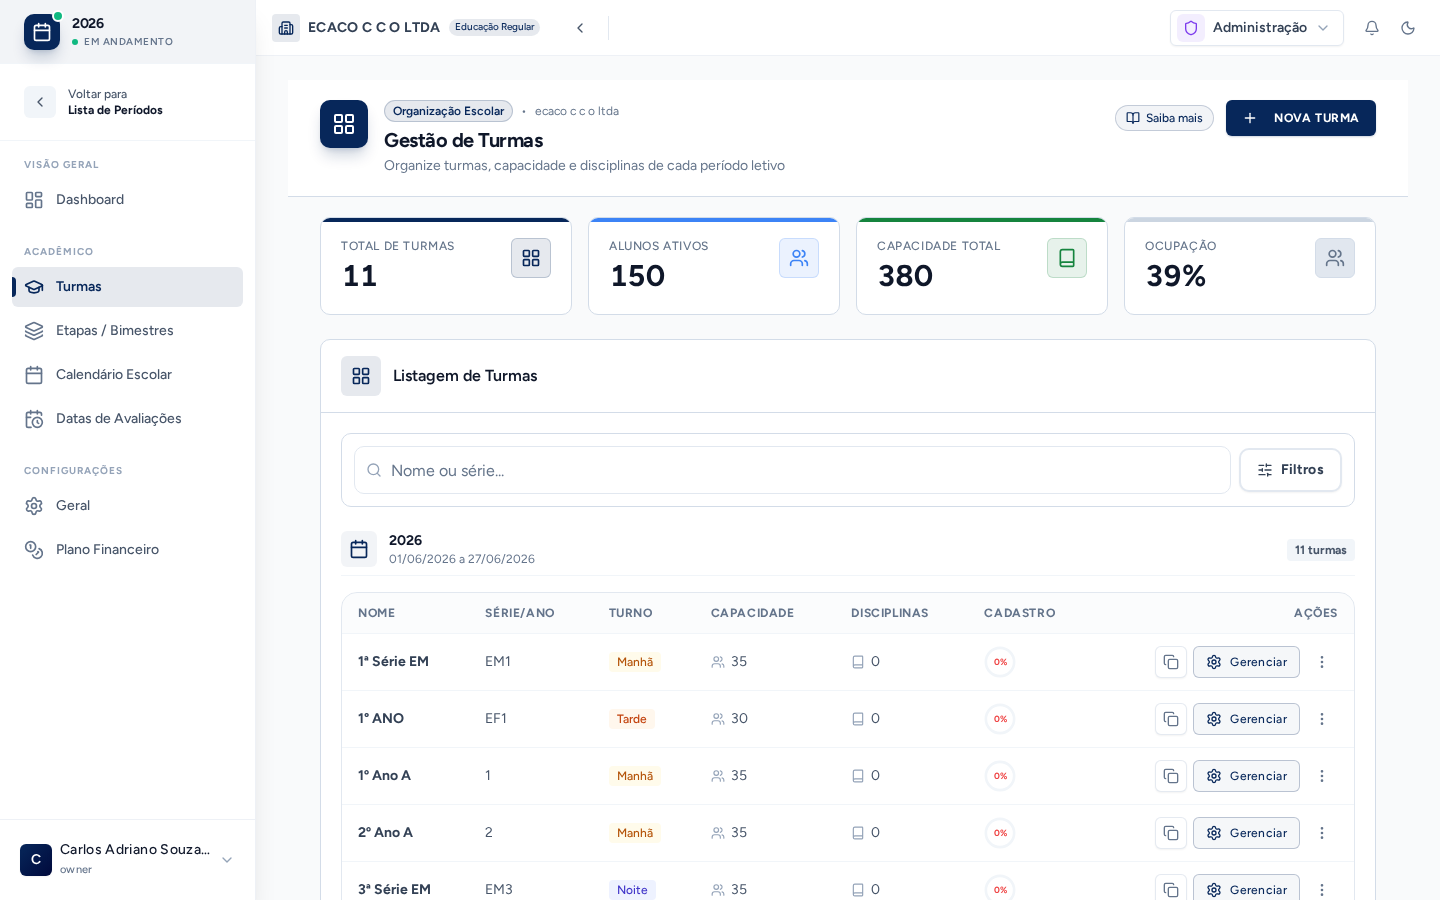Sort by NOME column header
This screenshot has width=1440, height=900.
point(376,613)
